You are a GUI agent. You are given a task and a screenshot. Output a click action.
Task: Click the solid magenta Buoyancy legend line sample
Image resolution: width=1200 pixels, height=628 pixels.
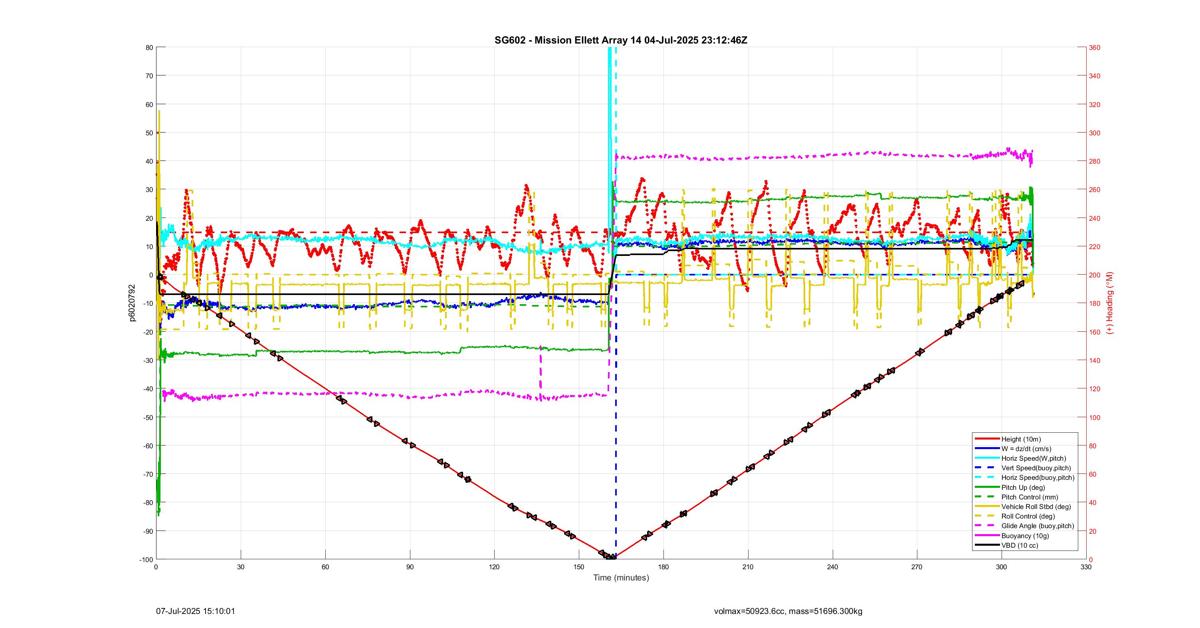(986, 535)
